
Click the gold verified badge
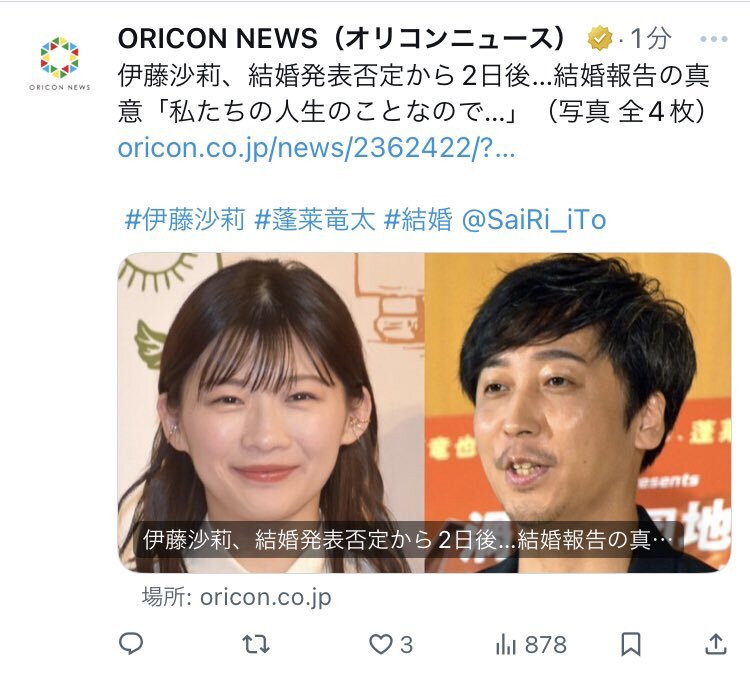(600, 39)
